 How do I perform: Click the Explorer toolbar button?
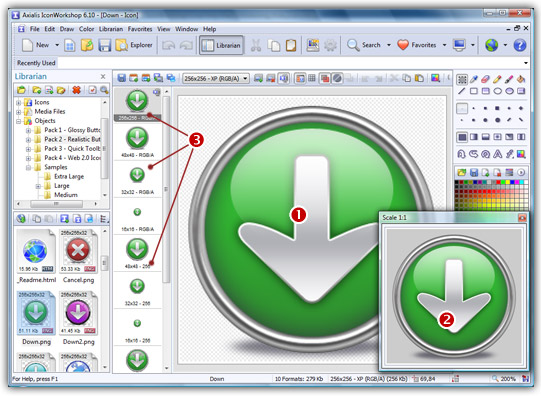[134, 45]
